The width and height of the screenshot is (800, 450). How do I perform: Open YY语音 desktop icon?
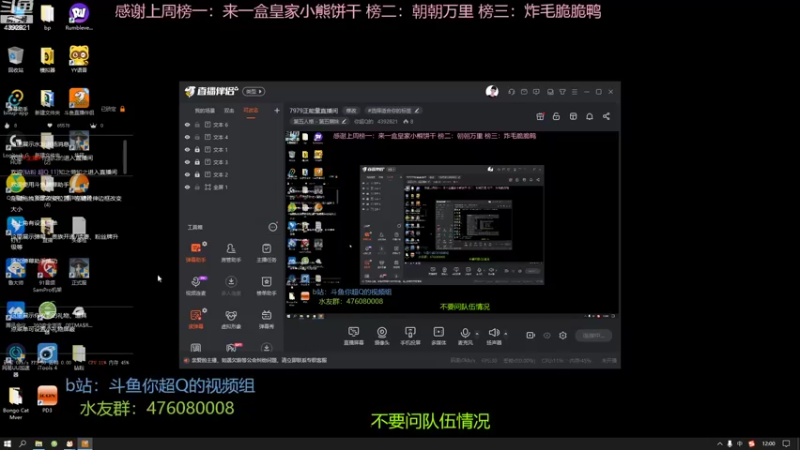point(79,59)
